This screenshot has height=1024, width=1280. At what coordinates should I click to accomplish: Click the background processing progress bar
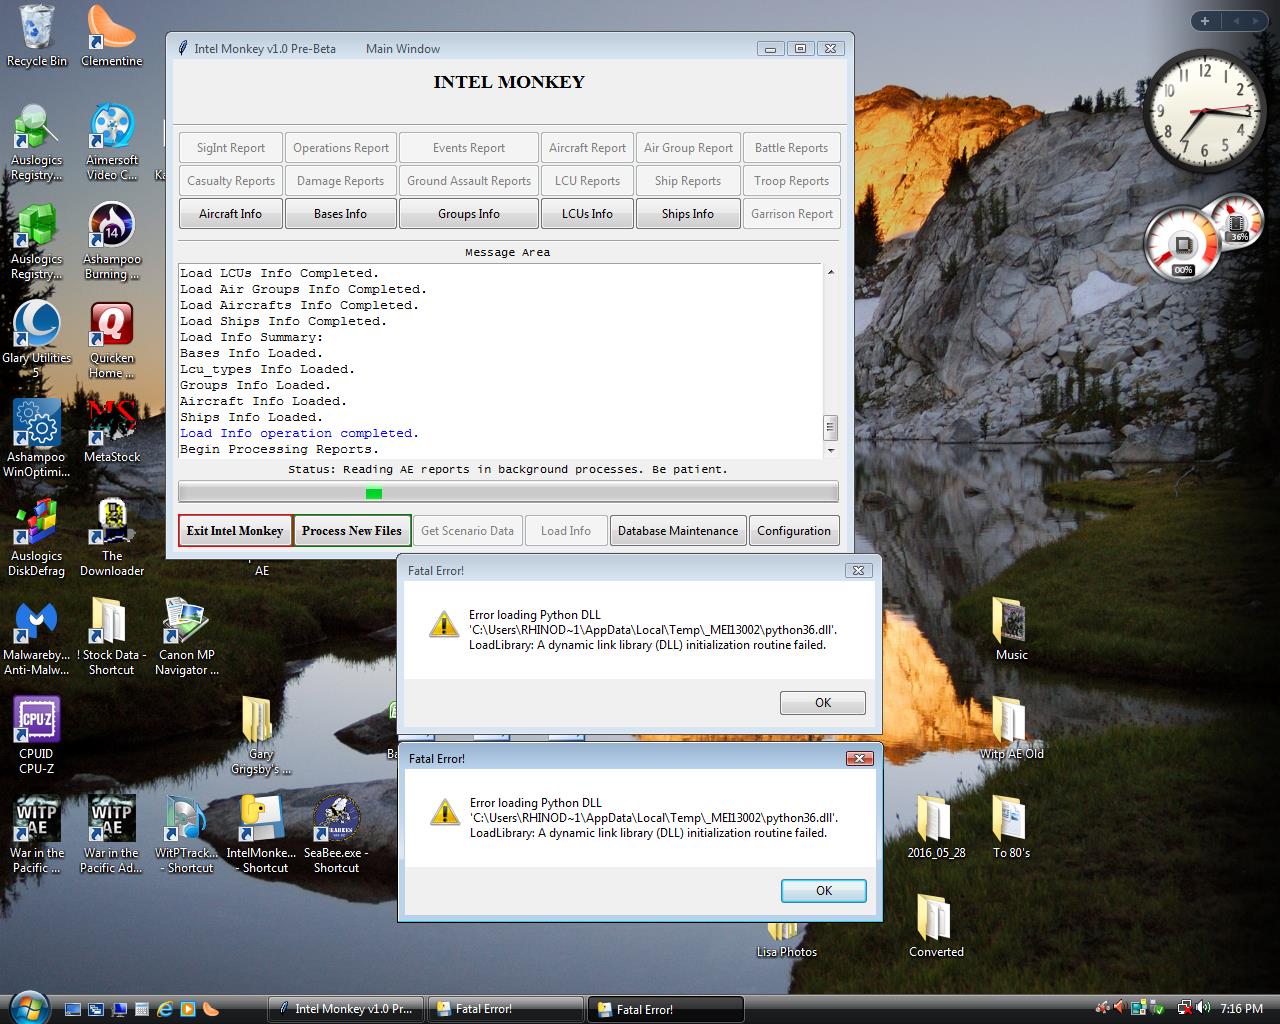coord(508,491)
